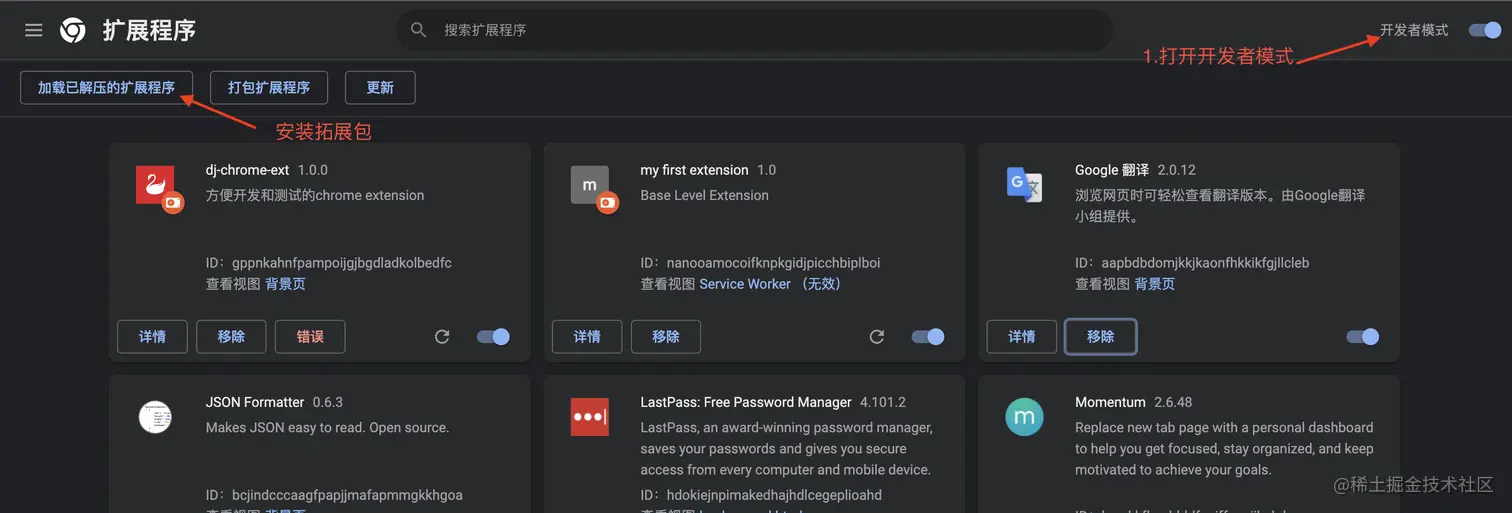Viewport: 1512px width, 513px height.
Task: Open 背景页 link of Google 翻译
Action: coord(1154,284)
